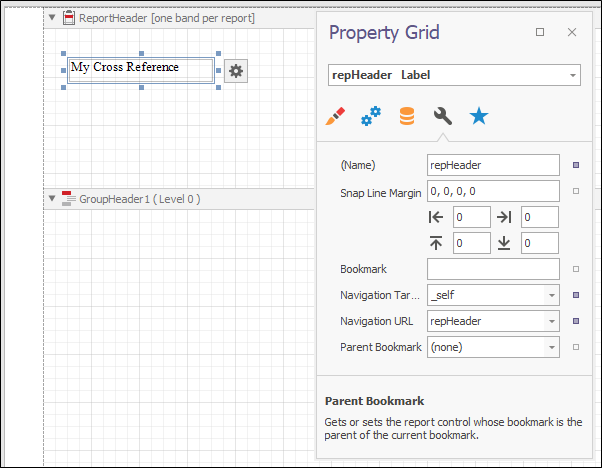
Task: Click the Parent Bookmark property label
Action: pos(380,347)
